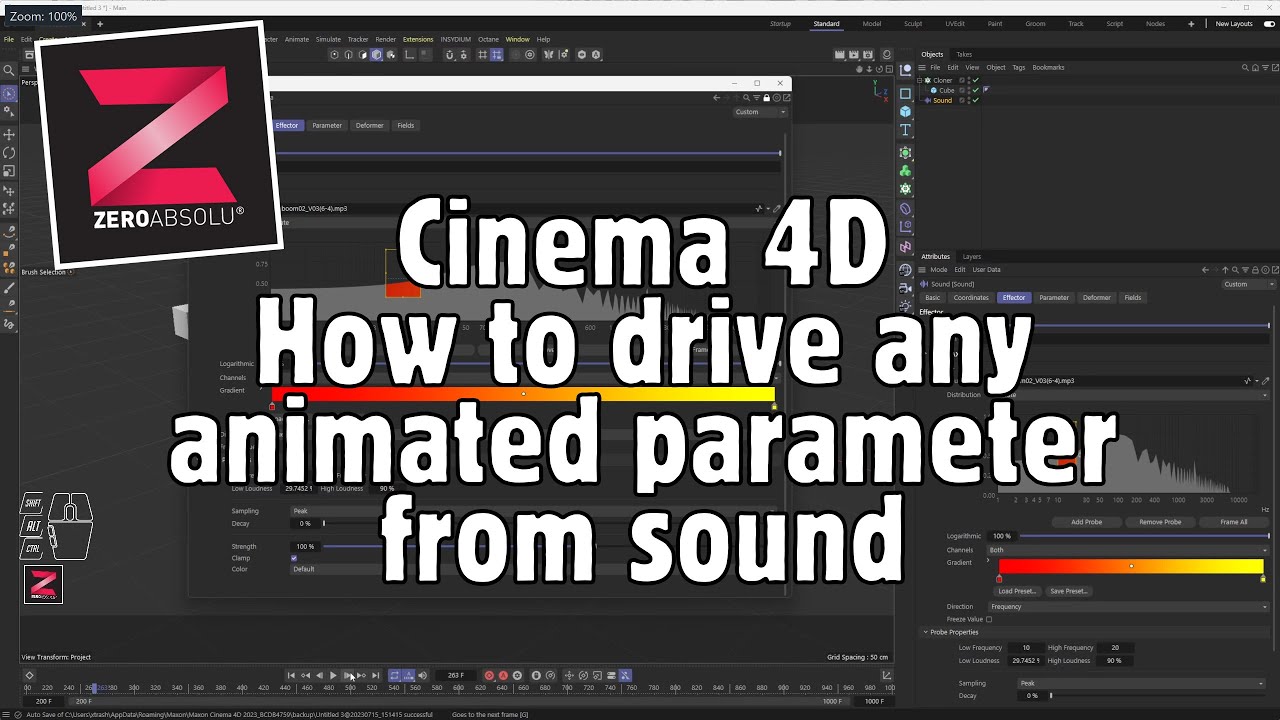The height and width of the screenshot is (720, 1280).
Task: Go to the start of animation
Action: point(291,676)
